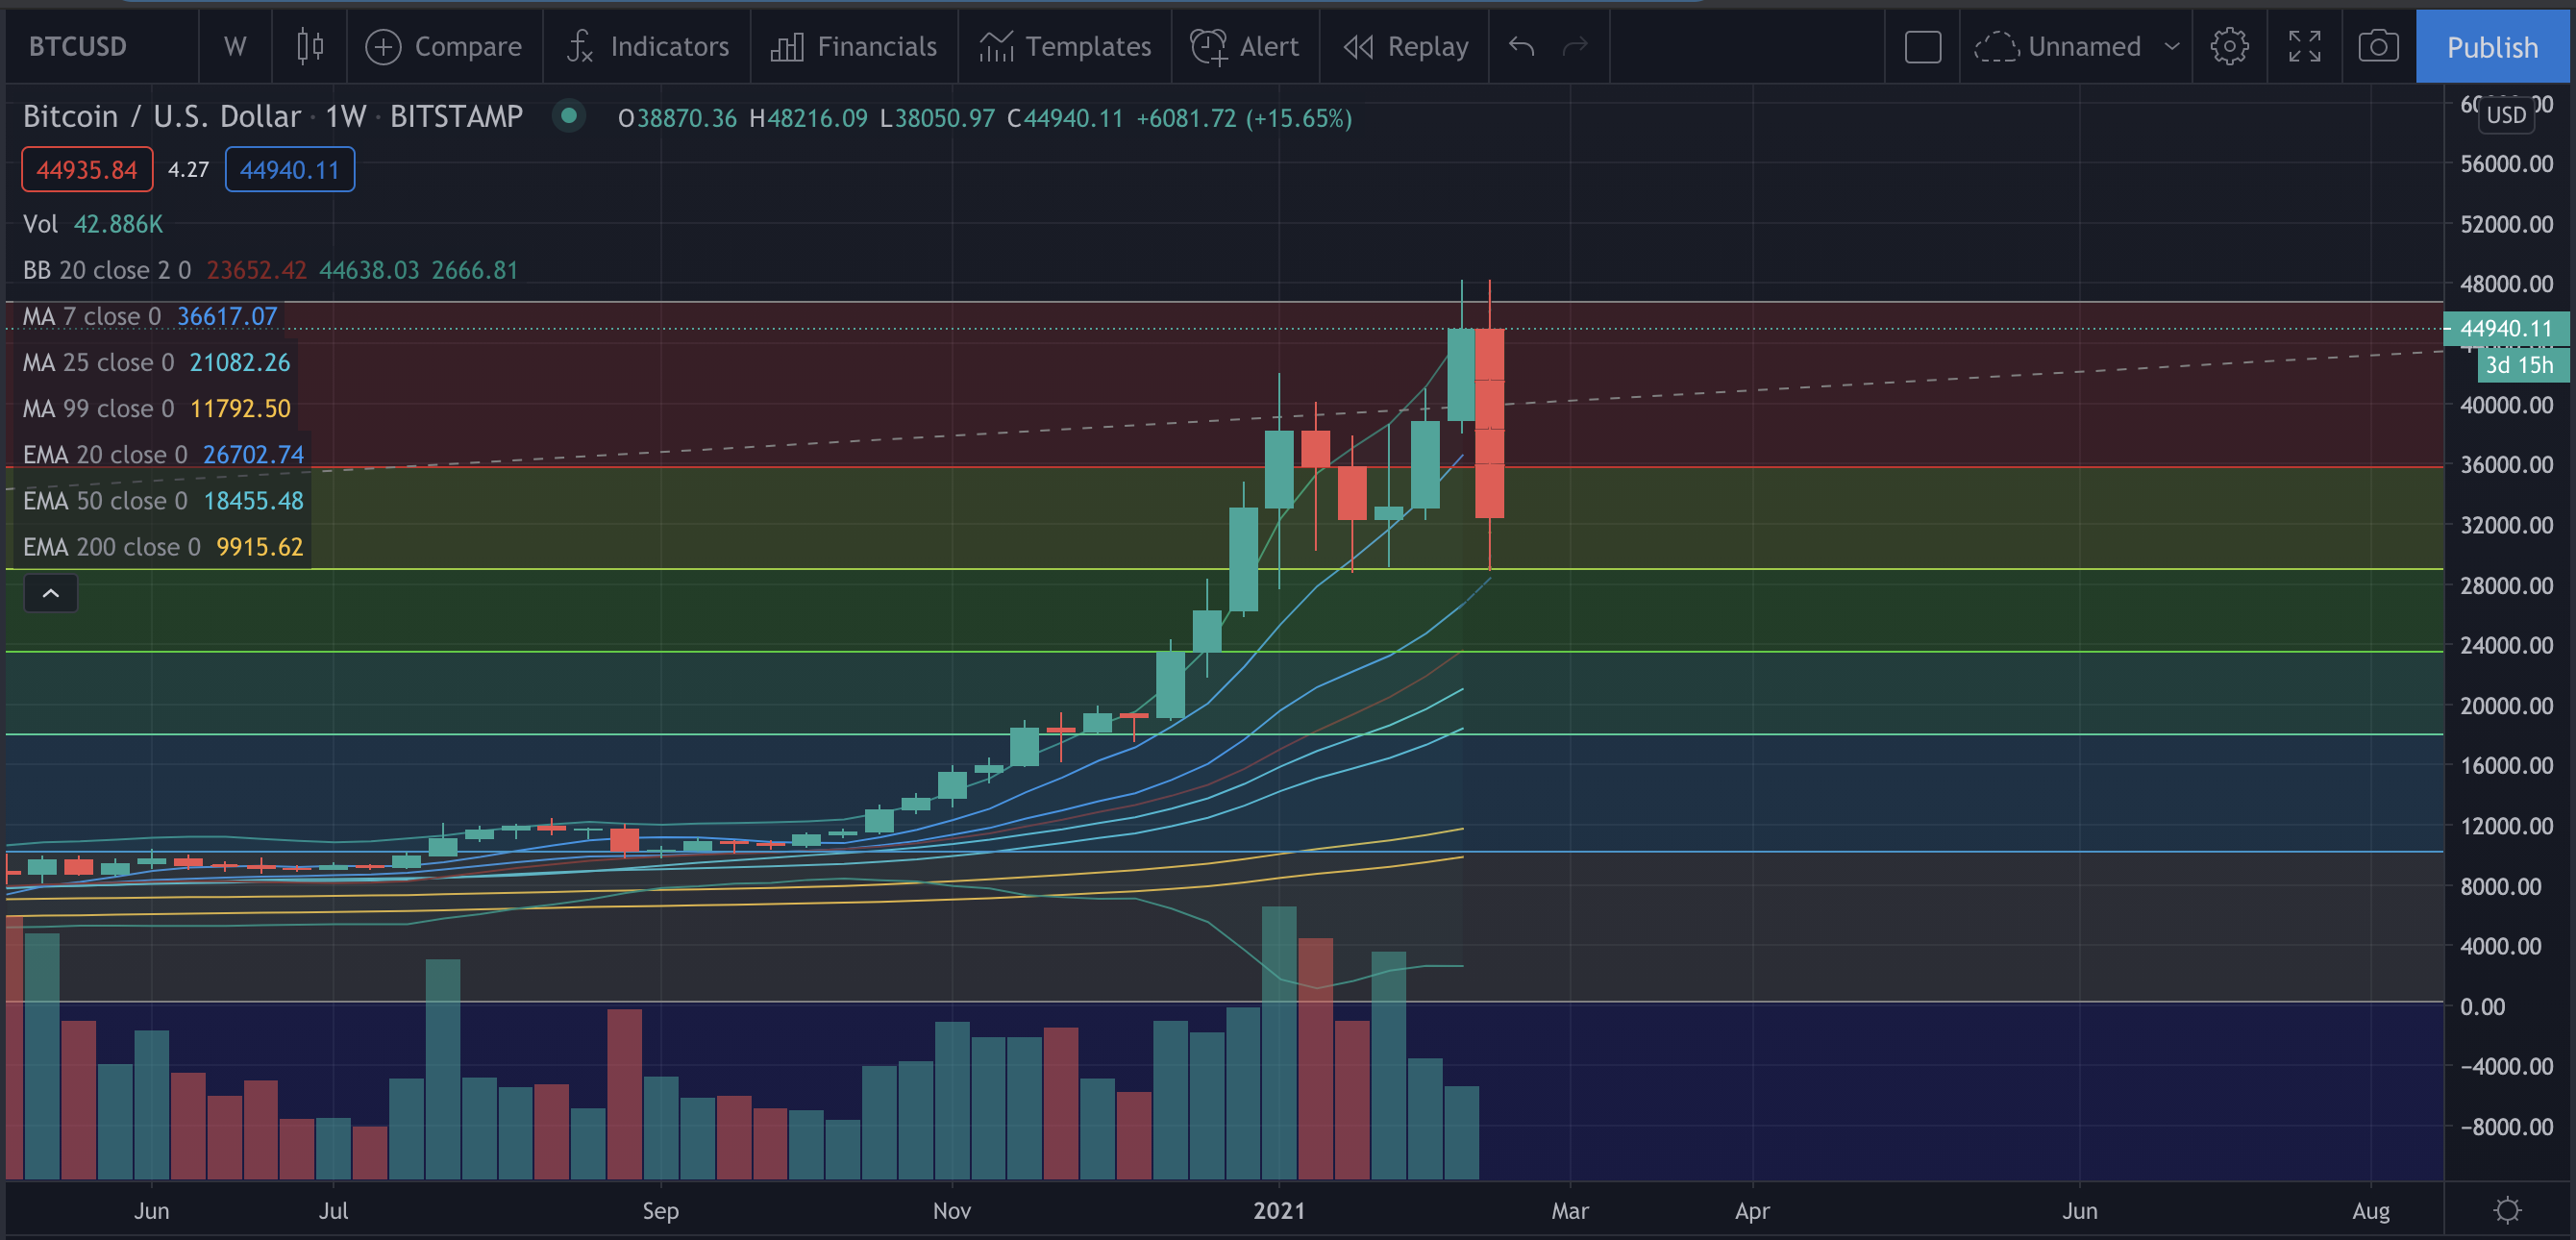This screenshot has width=2576, height=1240.
Task: Click the OHLC values in header
Action: [985, 118]
